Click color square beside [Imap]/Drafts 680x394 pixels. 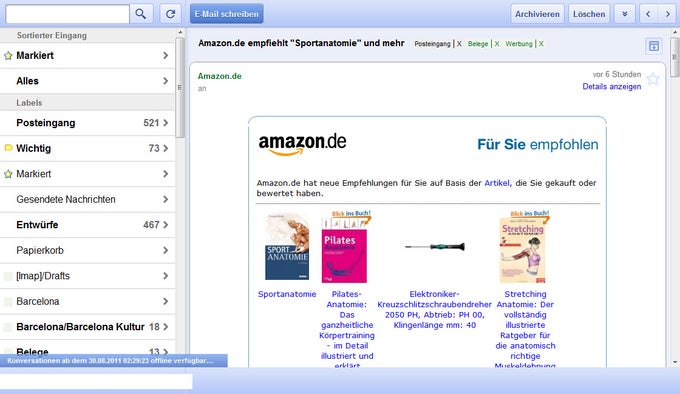[x=8, y=276]
